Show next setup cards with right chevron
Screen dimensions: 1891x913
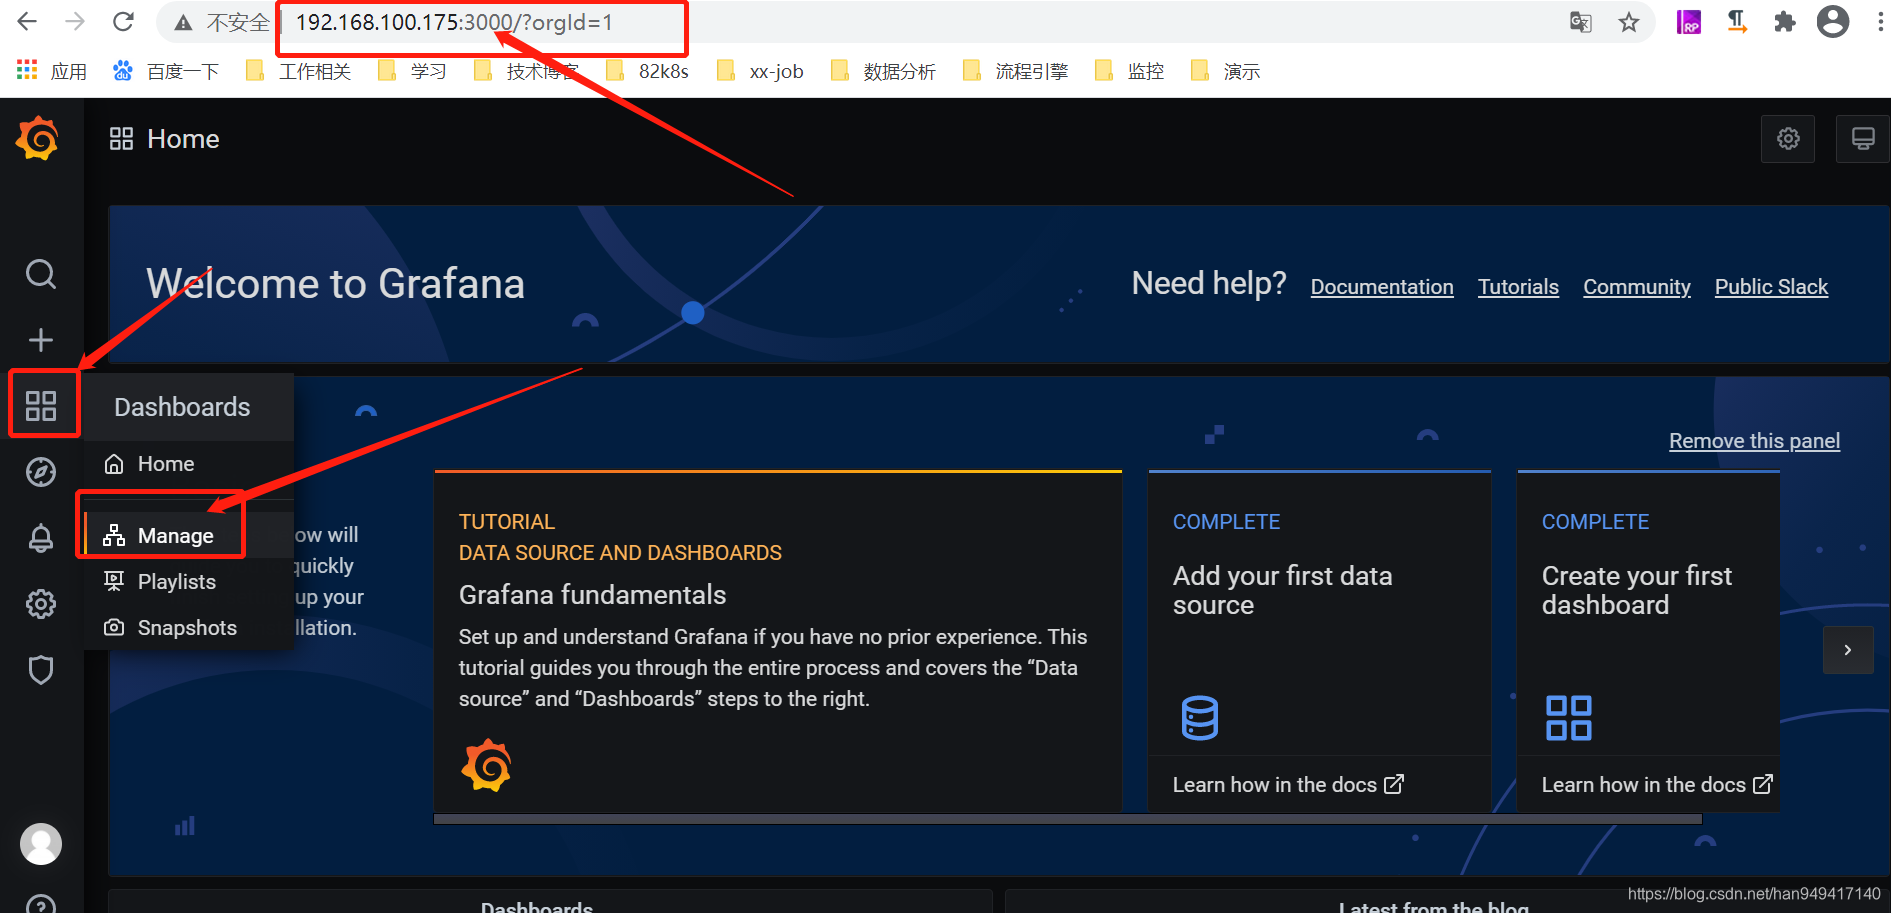(1848, 650)
